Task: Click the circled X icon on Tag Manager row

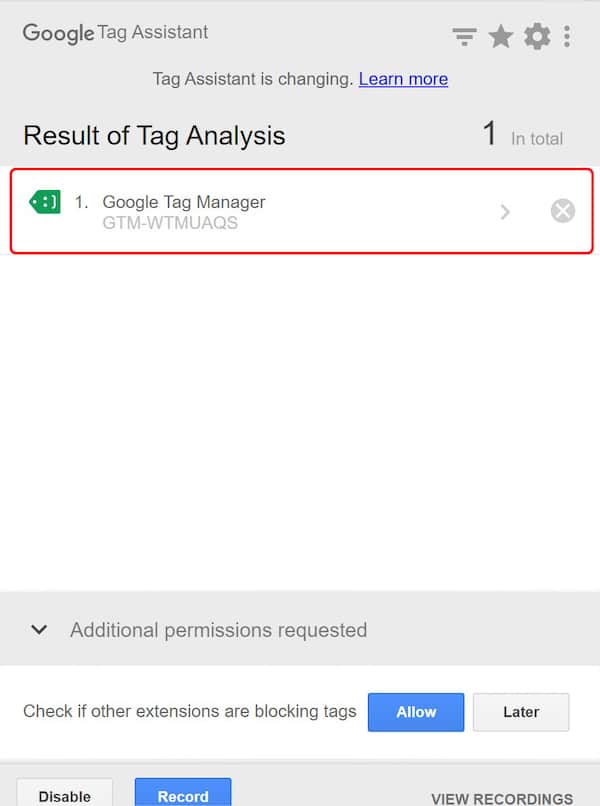Action: (563, 211)
